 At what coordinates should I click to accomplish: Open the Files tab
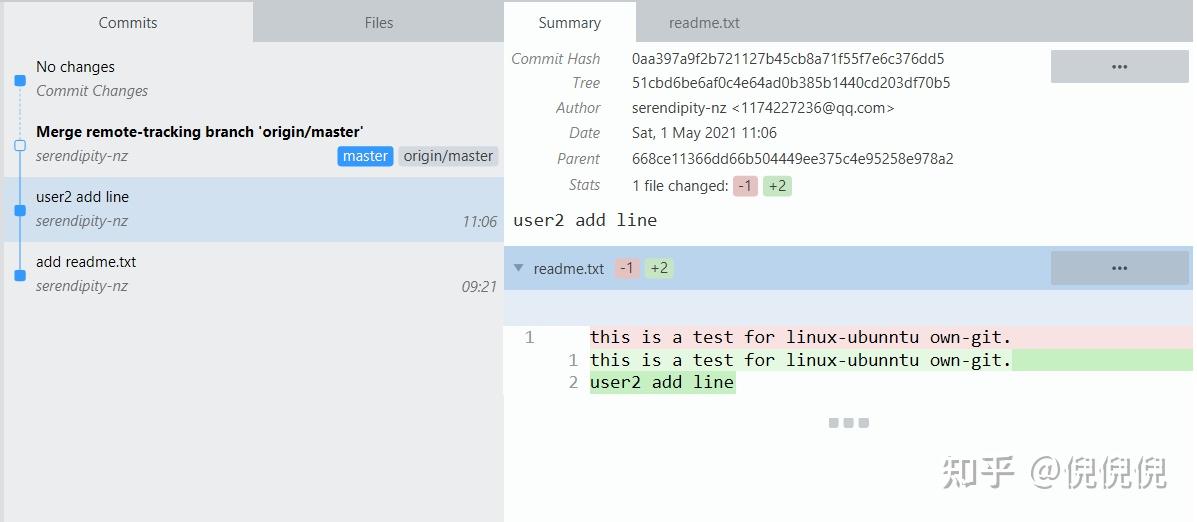[x=378, y=22]
